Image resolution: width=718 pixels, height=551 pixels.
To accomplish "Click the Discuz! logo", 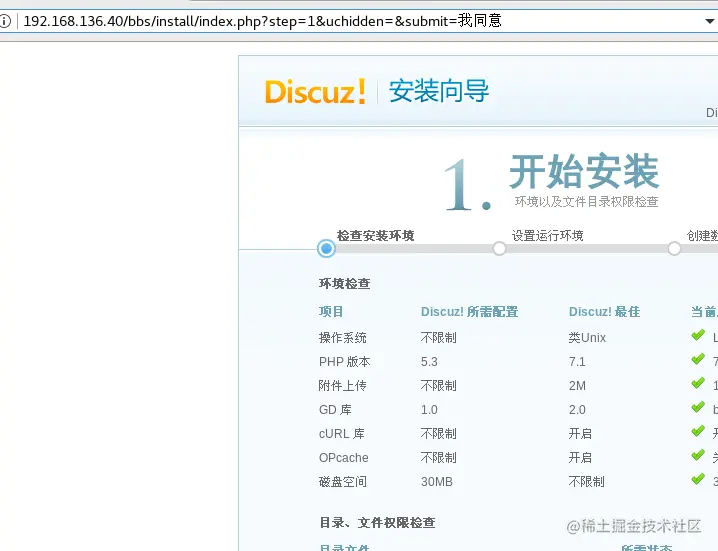I will coord(315,91).
